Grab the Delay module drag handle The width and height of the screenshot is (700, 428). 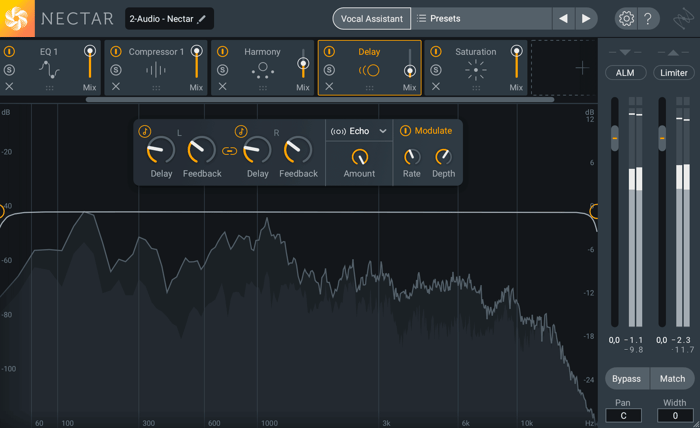370,88
